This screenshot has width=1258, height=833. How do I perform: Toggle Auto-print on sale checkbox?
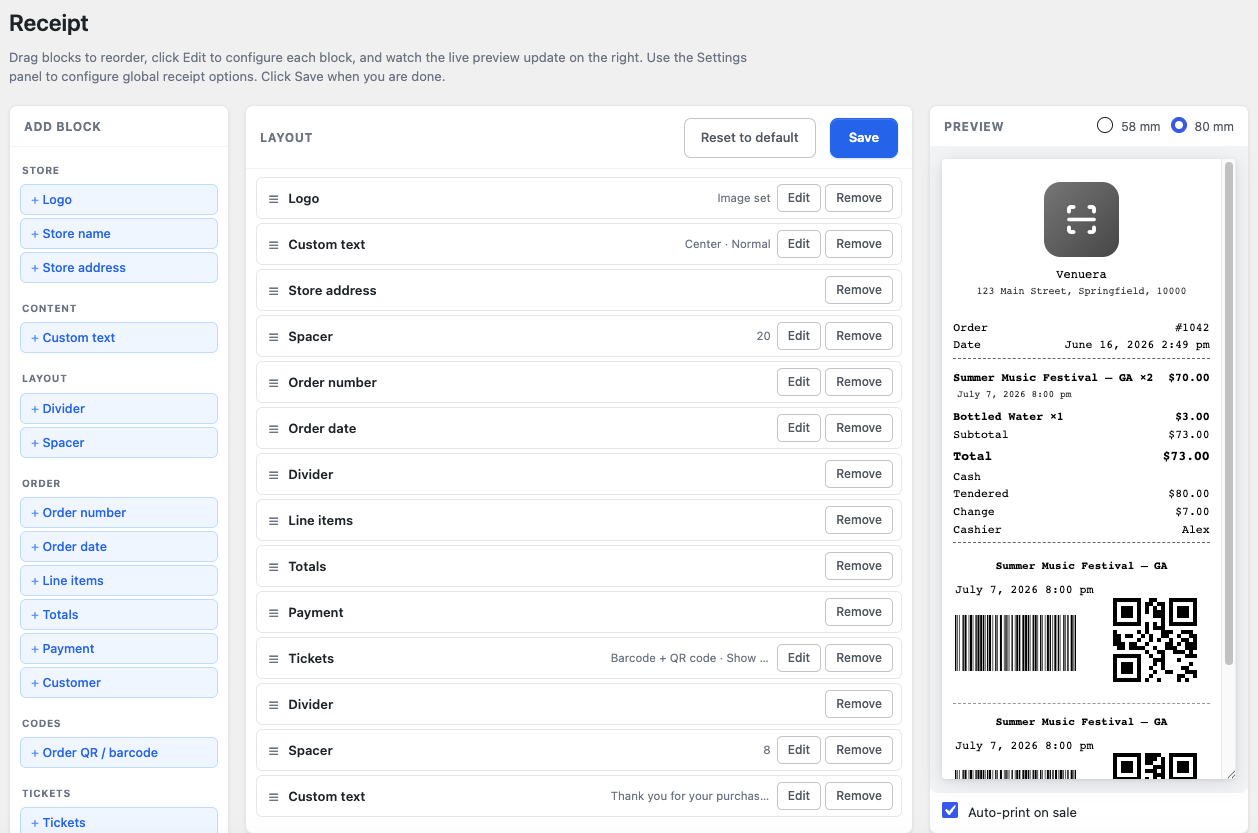point(951,811)
